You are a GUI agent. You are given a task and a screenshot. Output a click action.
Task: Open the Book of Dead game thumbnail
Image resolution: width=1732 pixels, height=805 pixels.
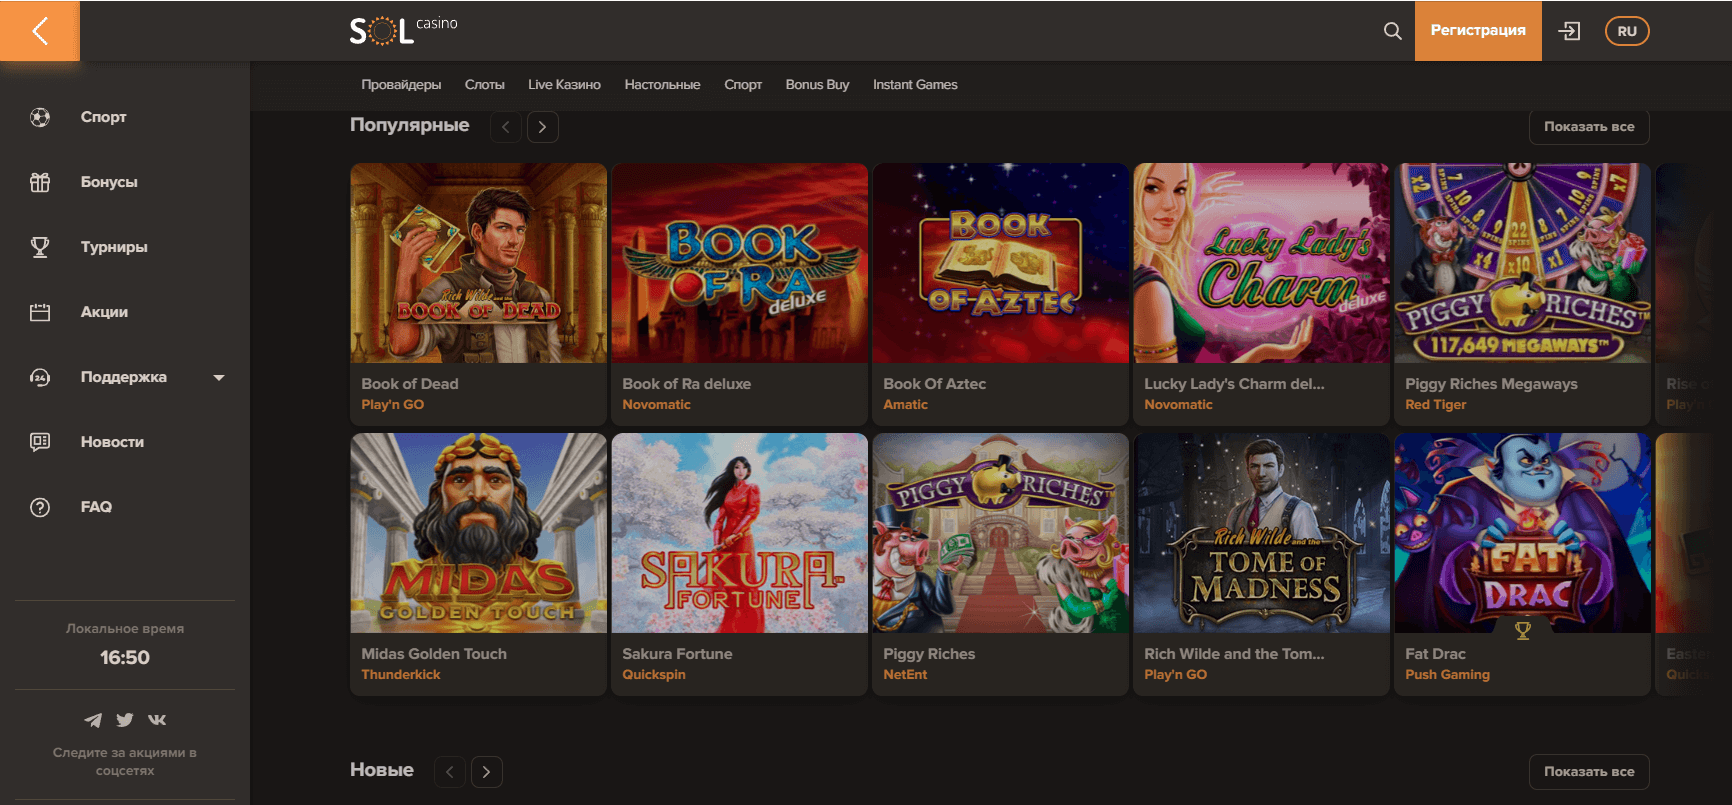coord(479,263)
